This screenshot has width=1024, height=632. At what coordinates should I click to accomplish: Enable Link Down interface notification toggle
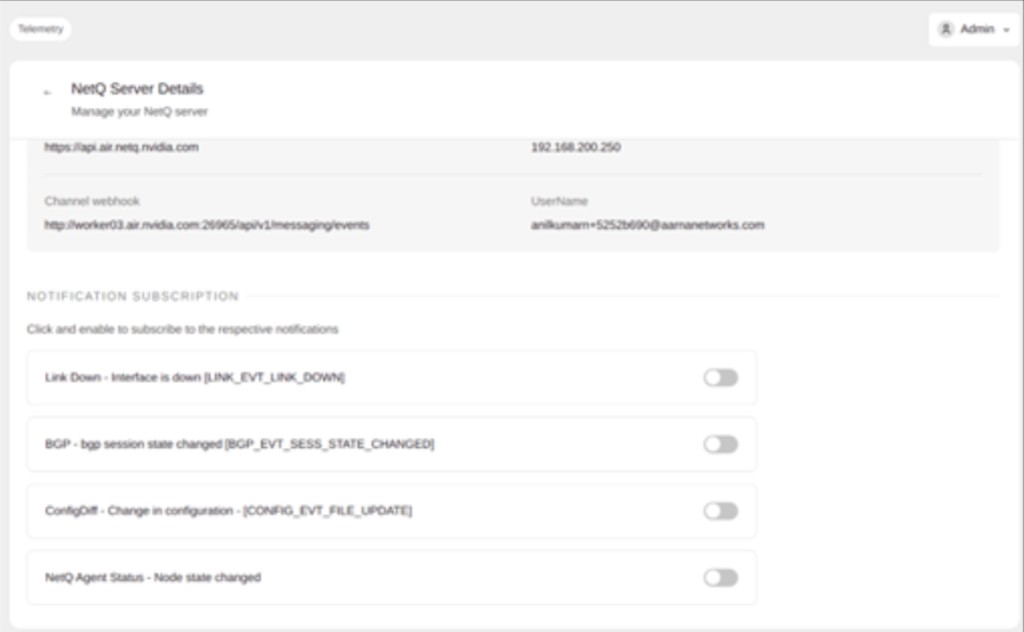[720, 378]
